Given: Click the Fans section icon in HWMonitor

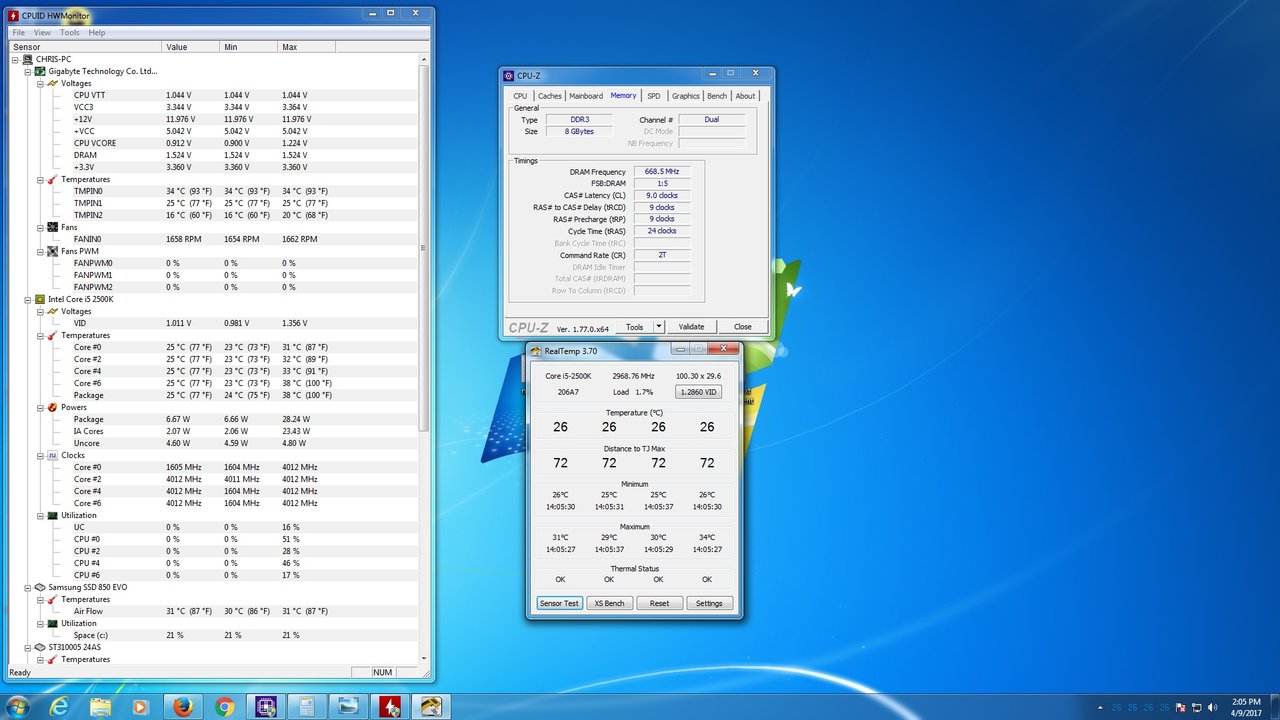Looking at the screenshot, I should point(54,227).
